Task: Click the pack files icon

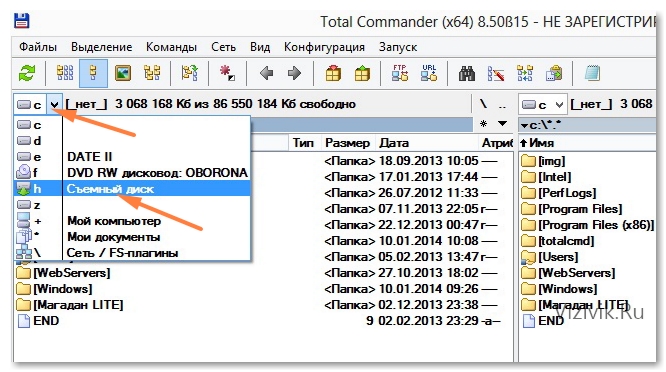Action: 333,73
